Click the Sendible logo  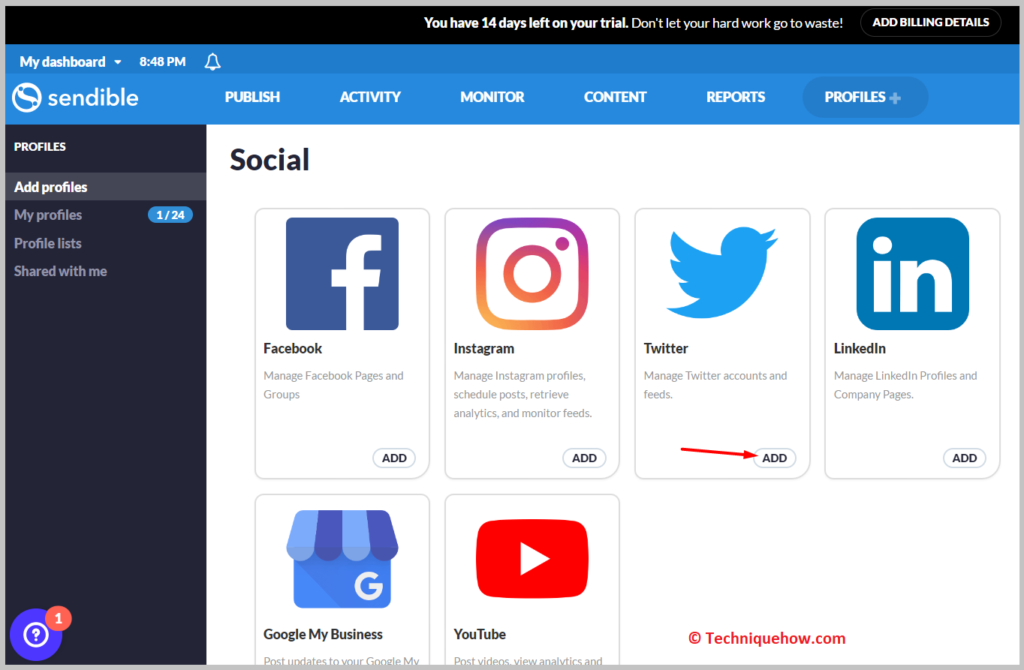pyautogui.click(x=75, y=97)
